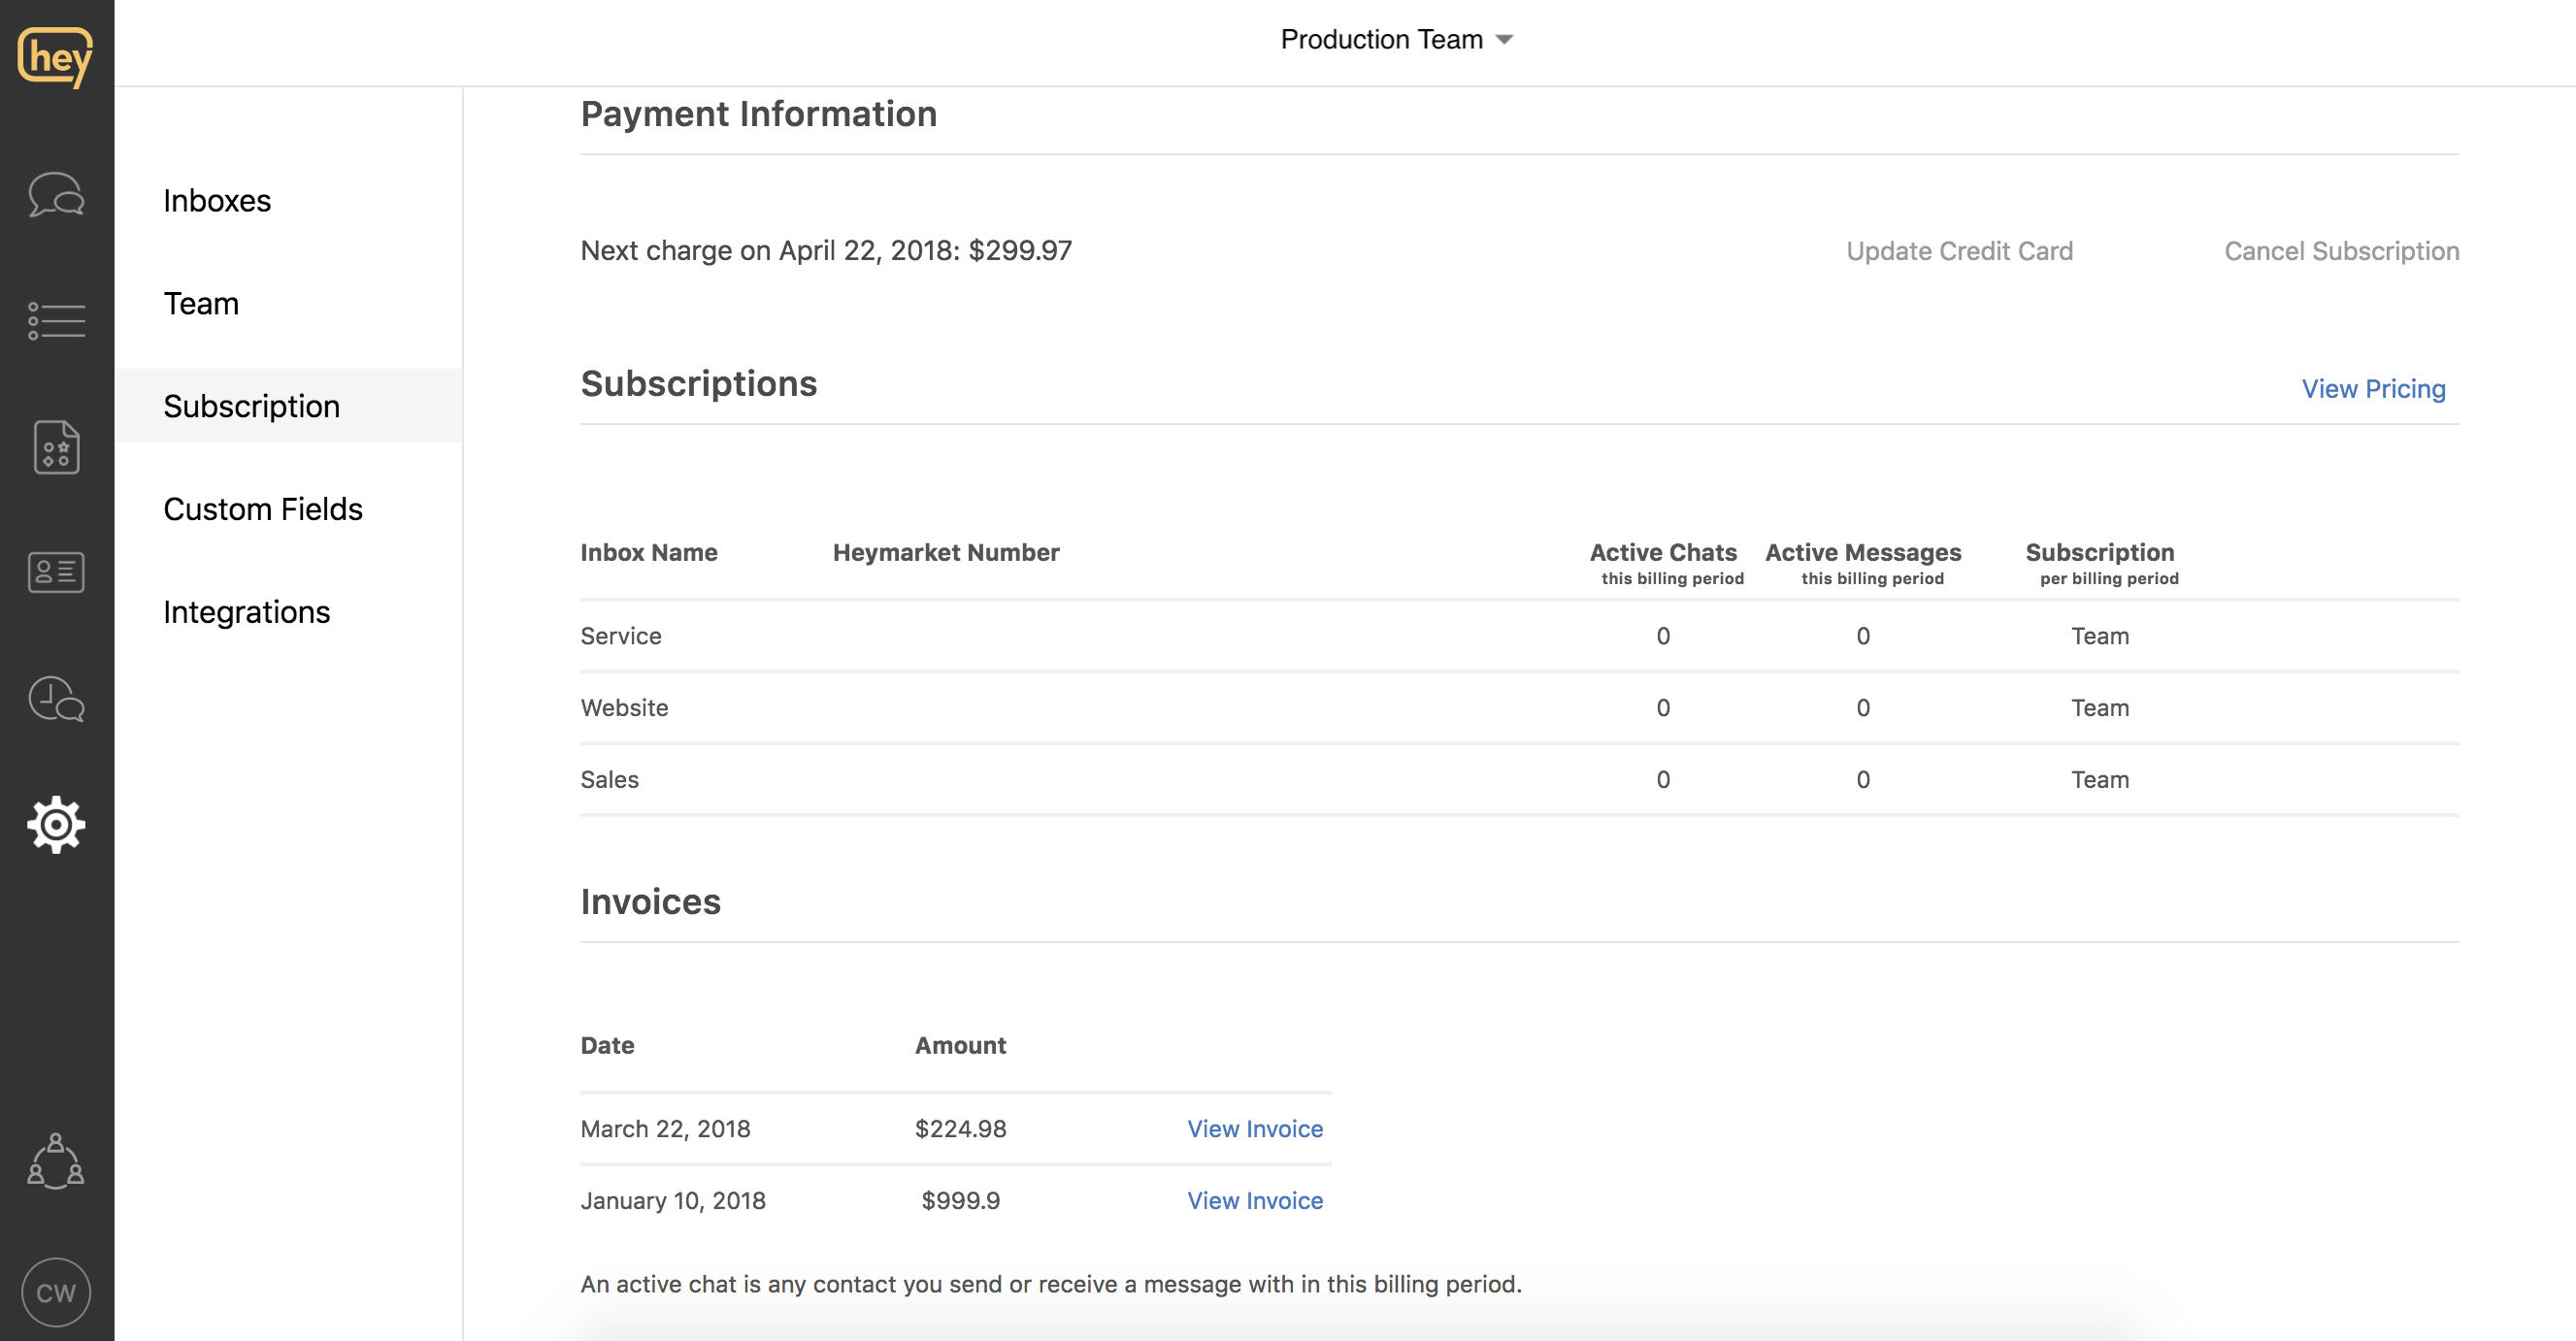The height and width of the screenshot is (1341, 2576).
Task: Click the $999.9 invoice amount
Action: pos(961,1201)
